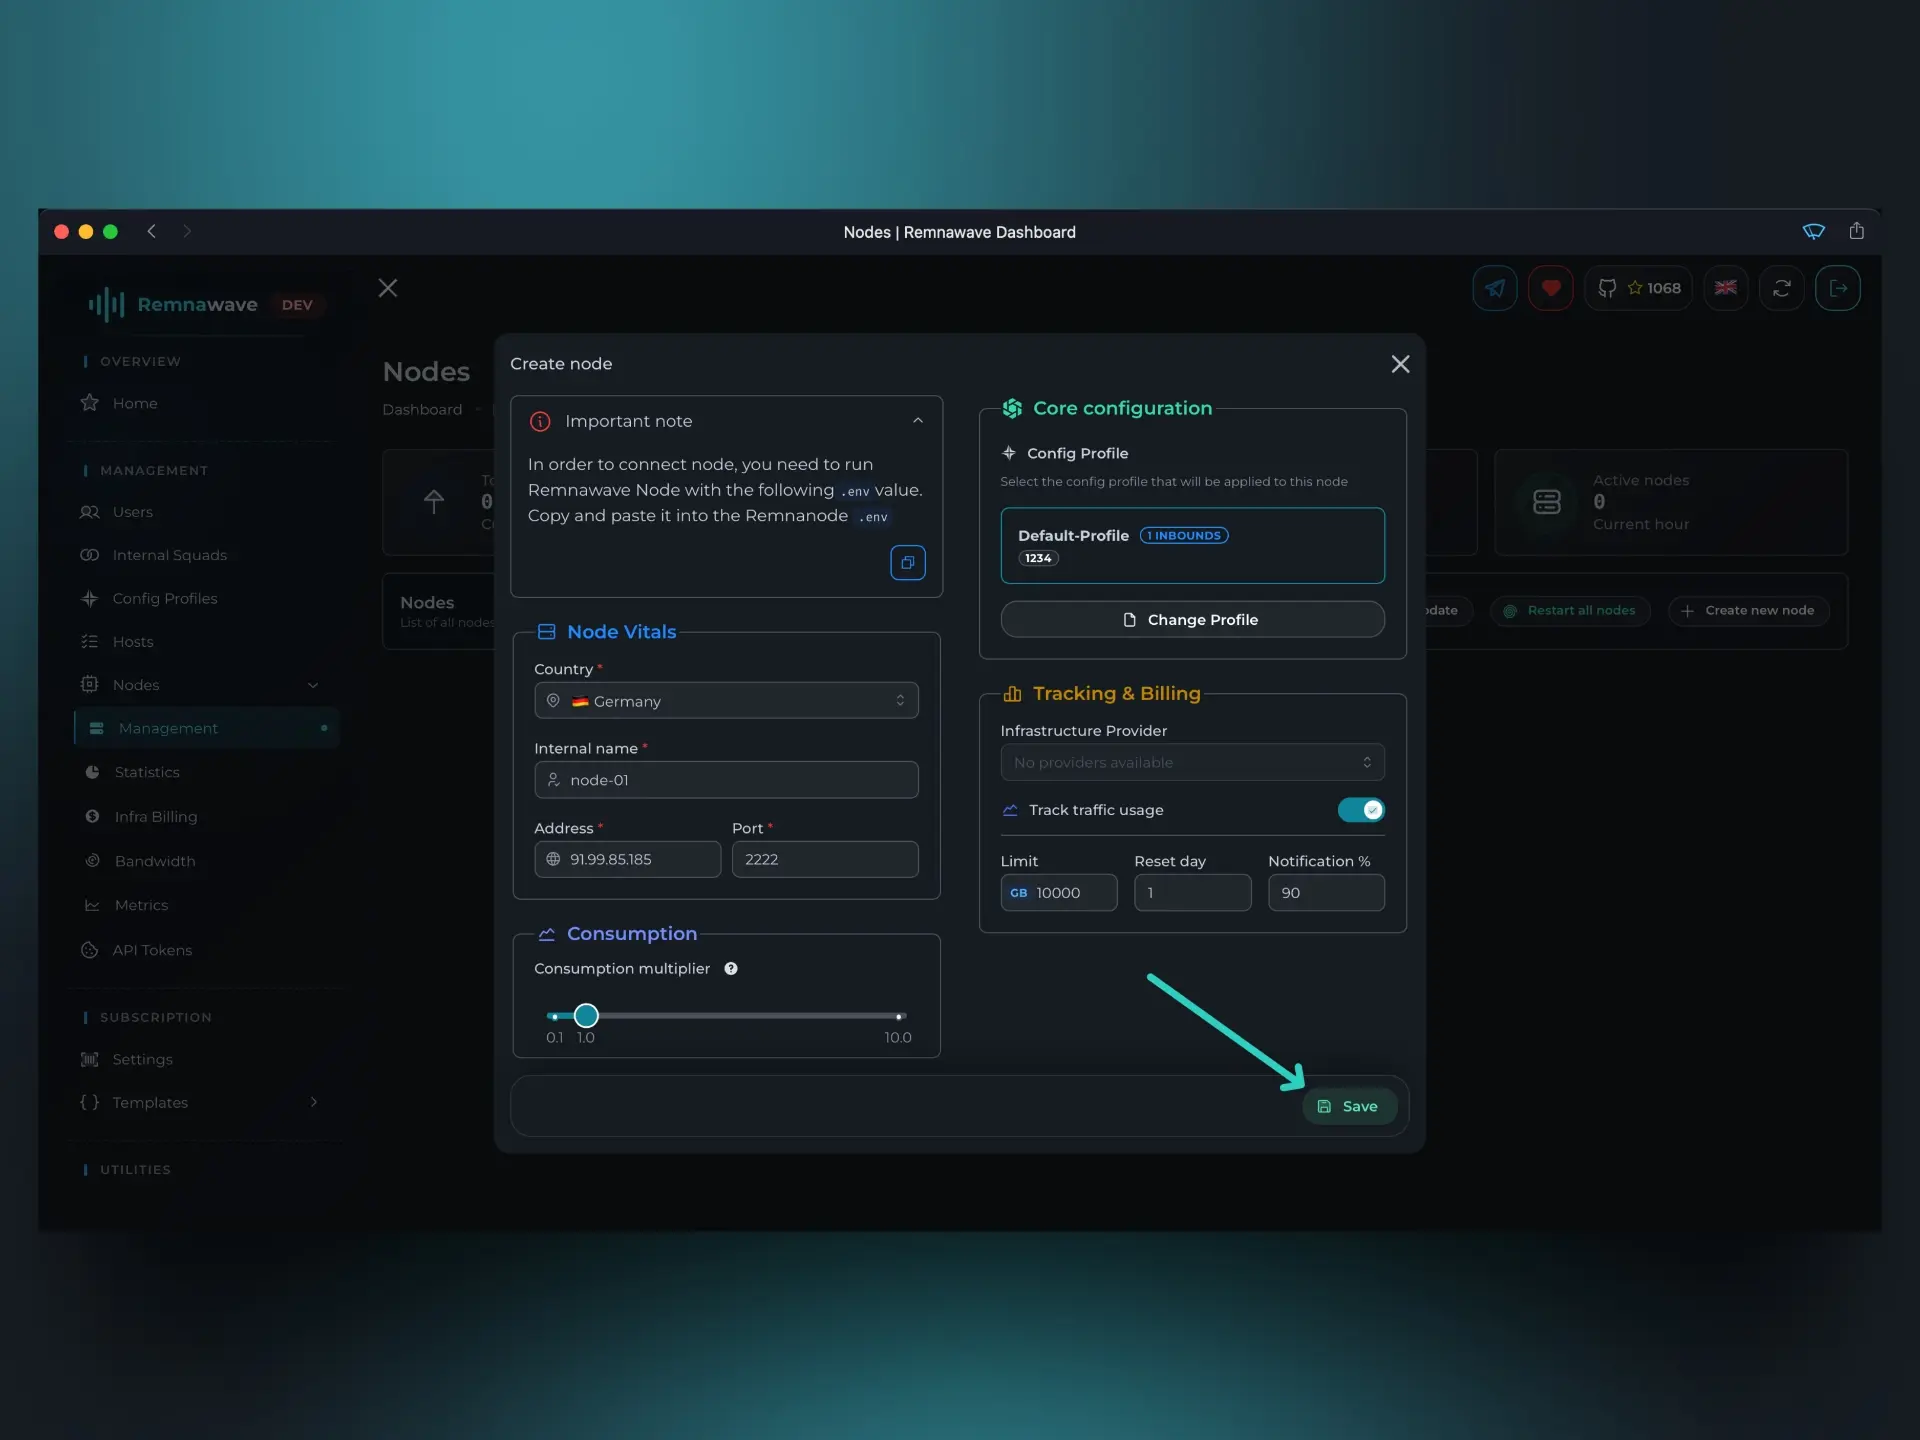Viewport: 1920px width, 1440px height.
Task: Click the logout icon at top right
Action: point(1840,288)
